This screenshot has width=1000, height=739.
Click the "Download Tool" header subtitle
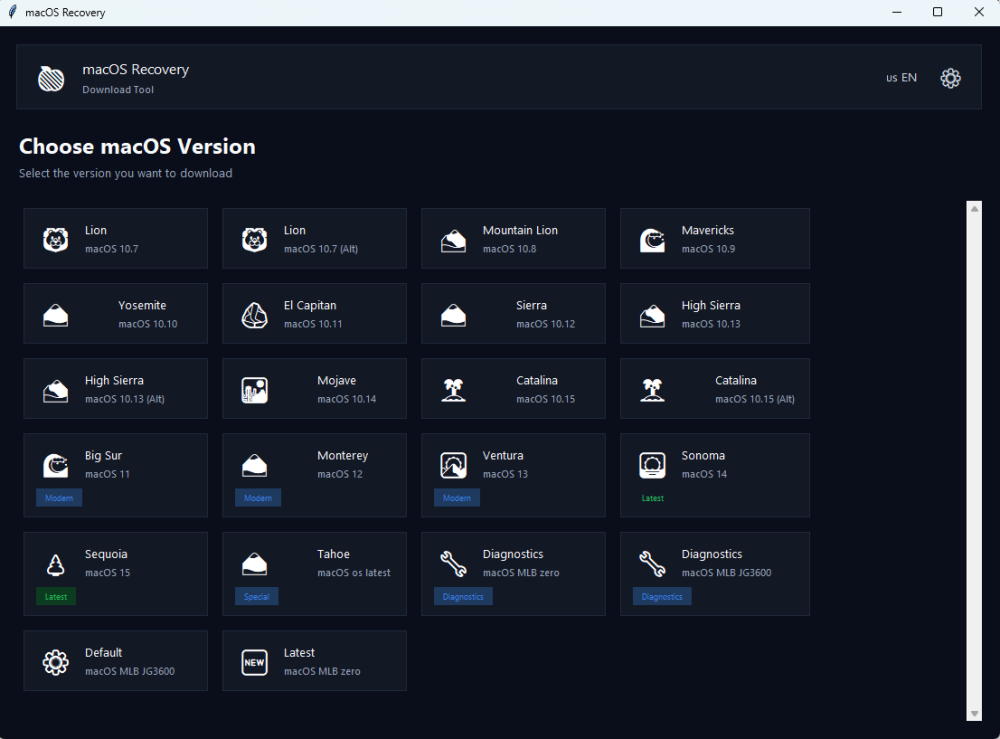pos(118,90)
